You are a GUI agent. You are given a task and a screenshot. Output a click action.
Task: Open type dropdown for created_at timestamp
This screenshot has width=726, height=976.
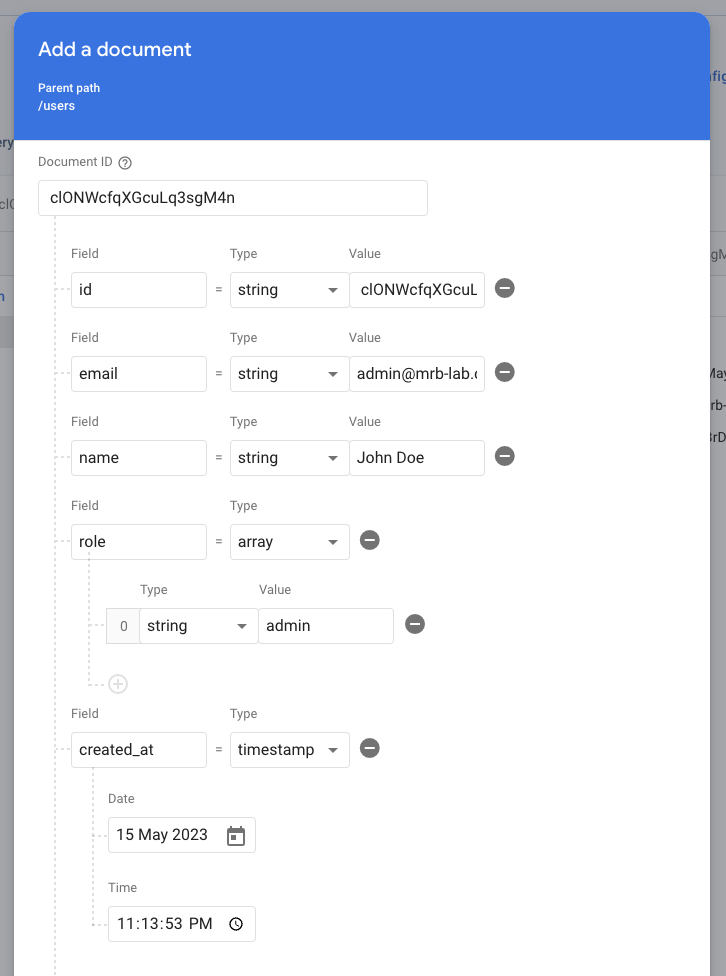coord(289,750)
